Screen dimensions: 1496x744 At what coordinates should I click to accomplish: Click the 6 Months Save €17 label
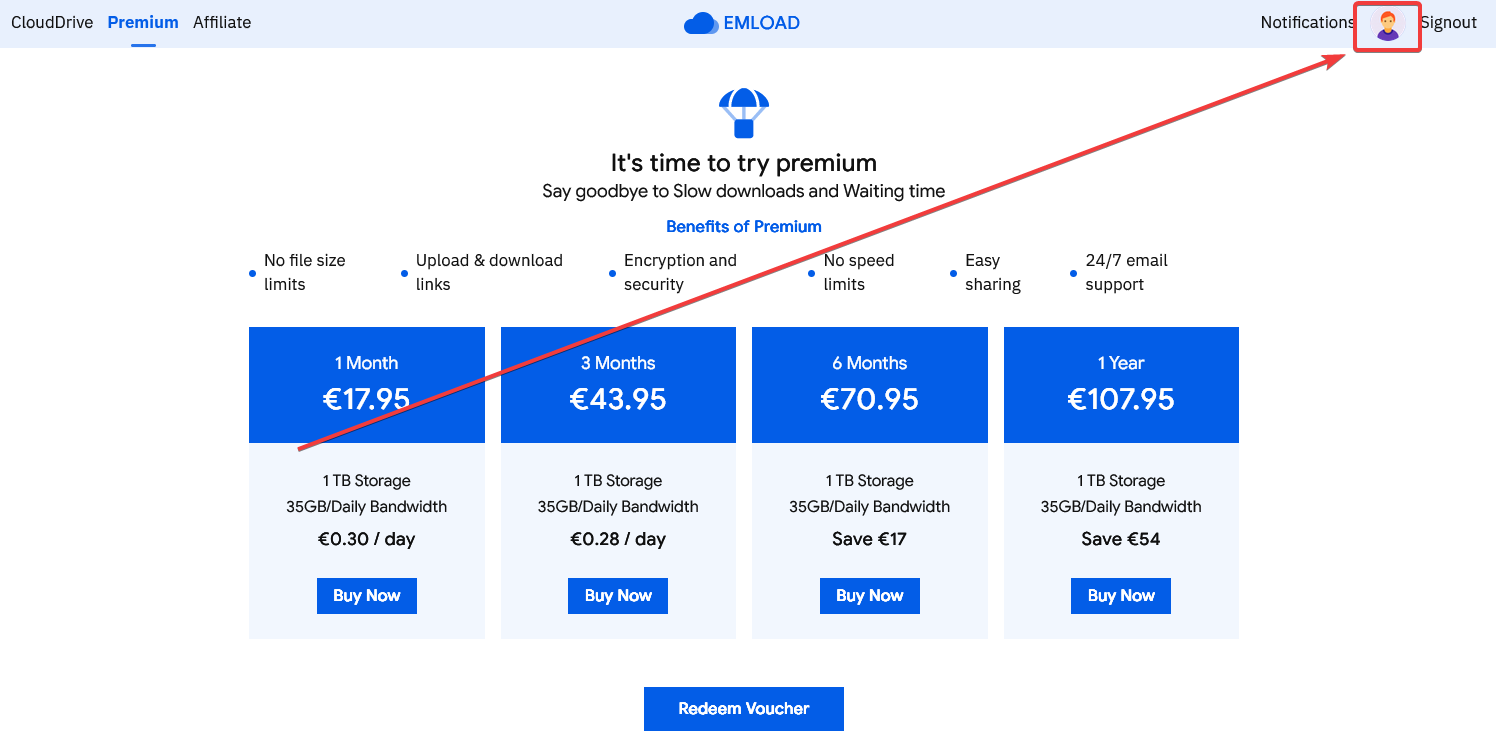(869, 538)
